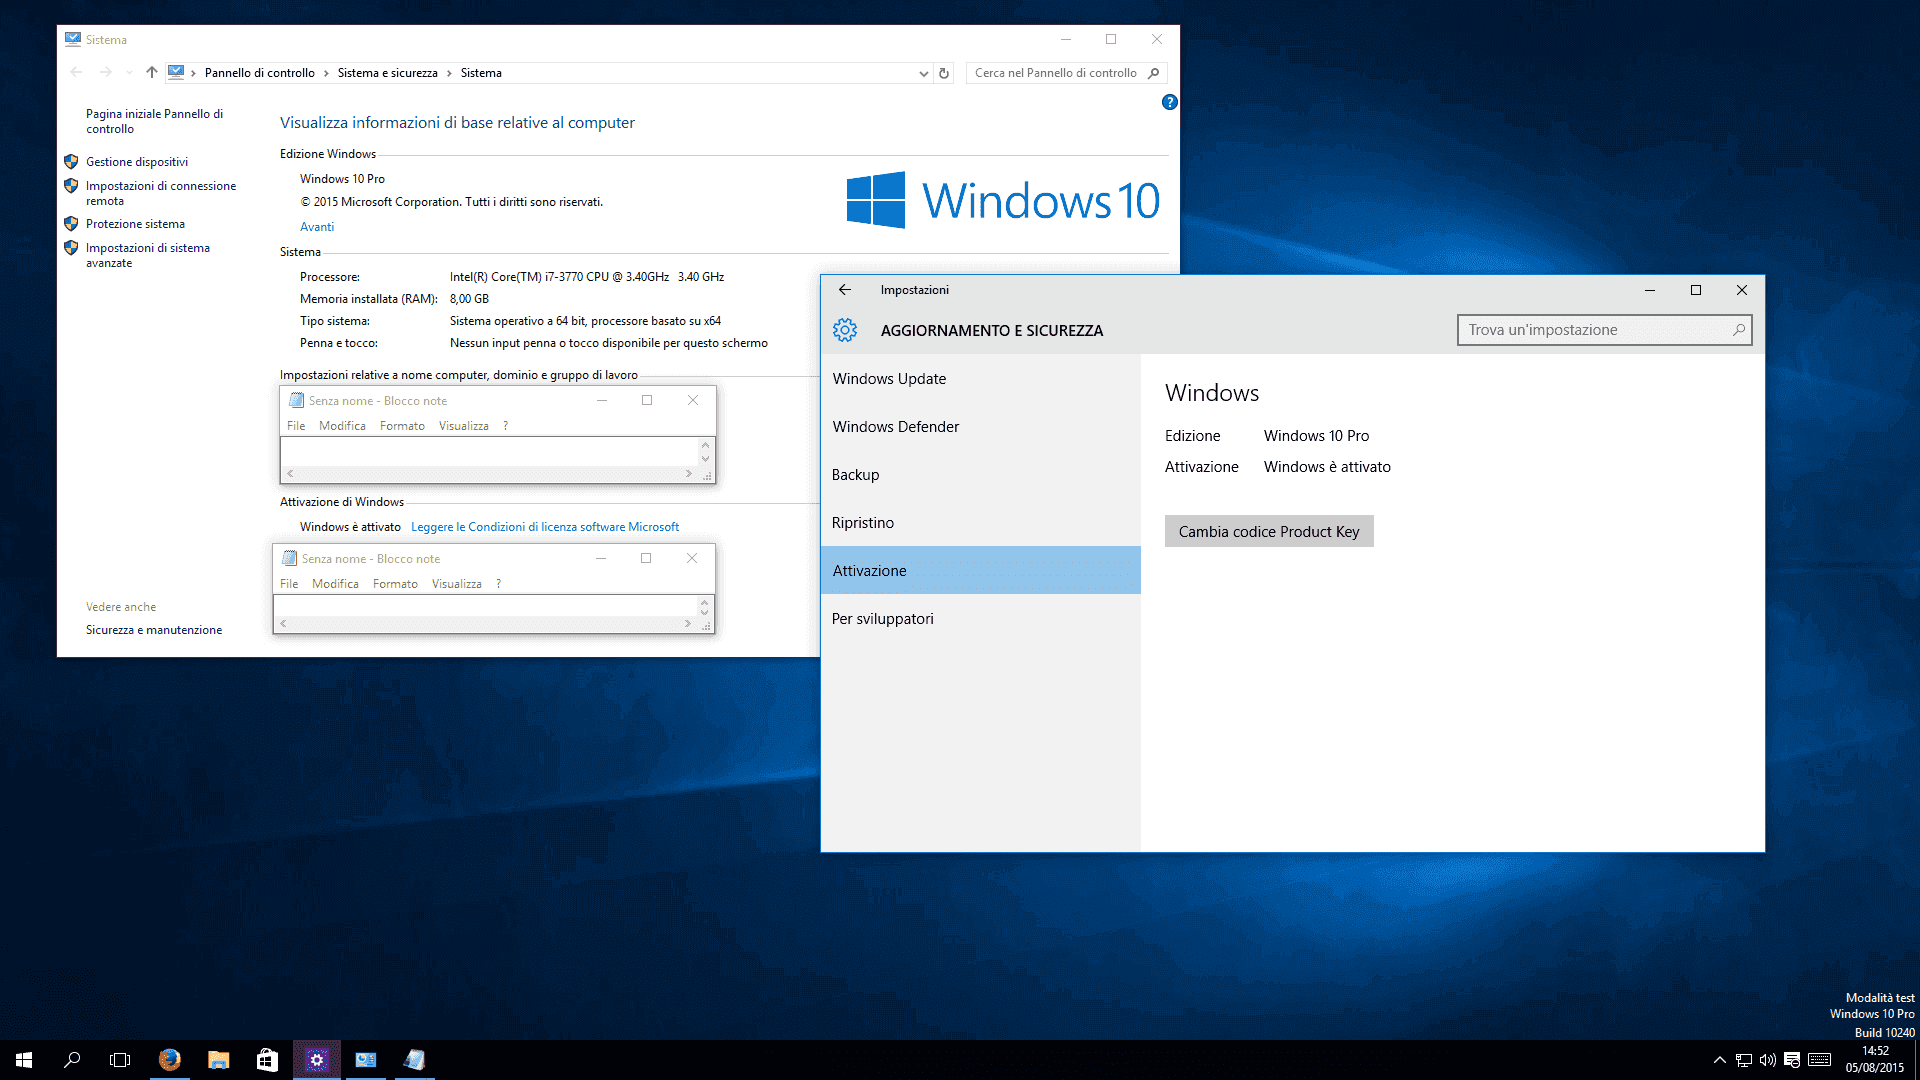Open Task View from the taskbar
This screenshot has width=1920, height=1080.
[120, 1060]
